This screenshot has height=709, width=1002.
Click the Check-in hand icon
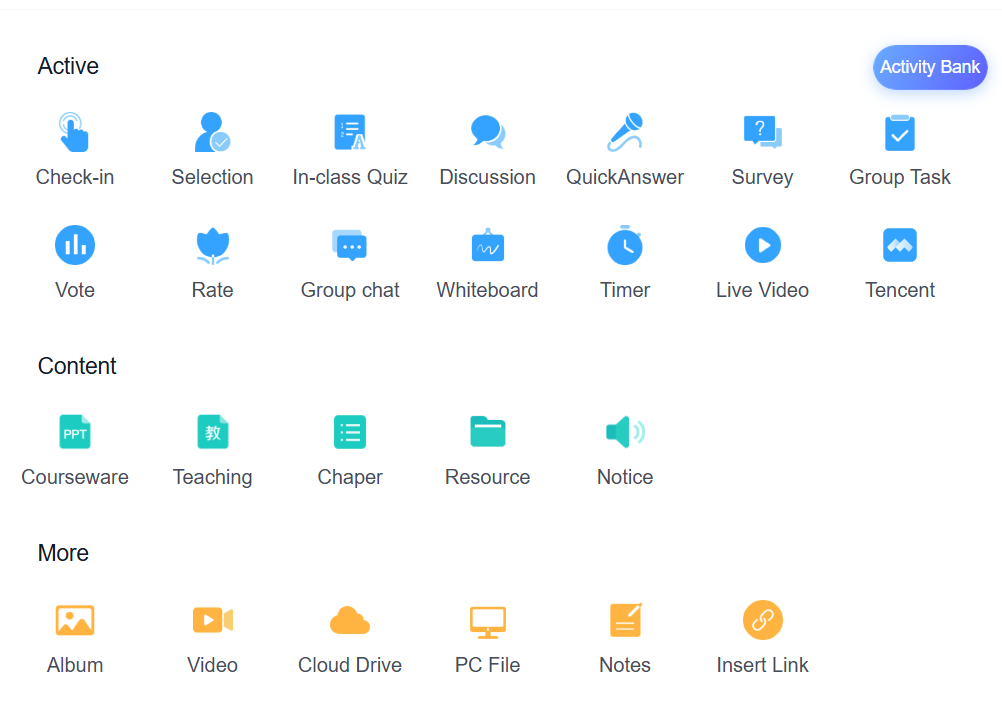pyautogui.click(x=75, y=132)
